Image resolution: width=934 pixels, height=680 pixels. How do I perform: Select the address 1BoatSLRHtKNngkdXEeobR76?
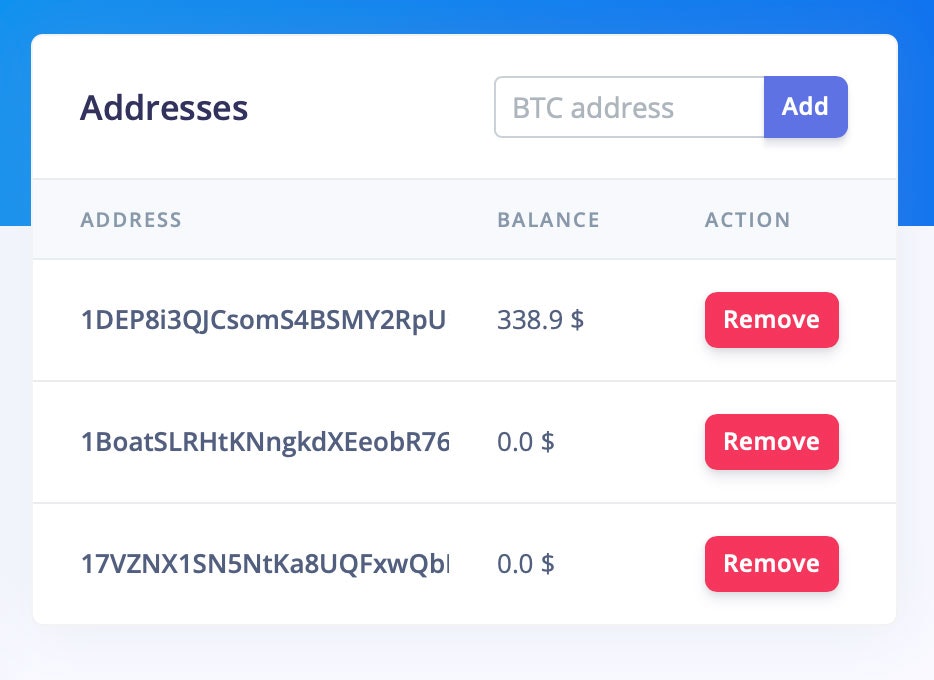coord(264,442)
